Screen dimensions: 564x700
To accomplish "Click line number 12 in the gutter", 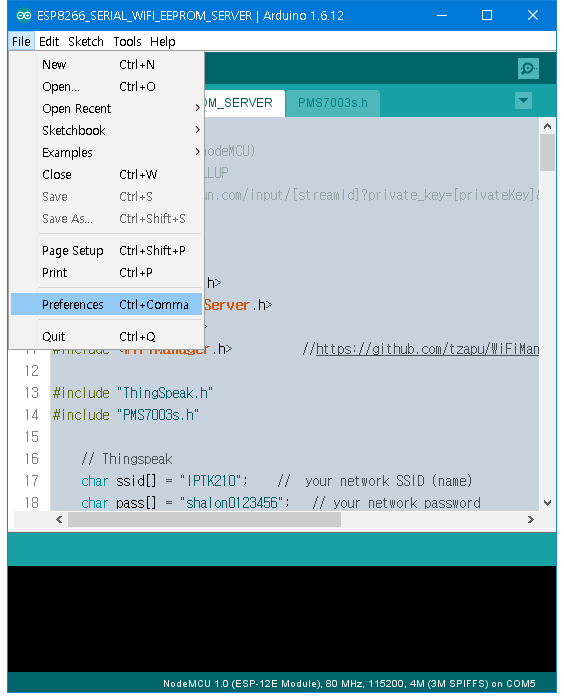I will tap(32, 371).
